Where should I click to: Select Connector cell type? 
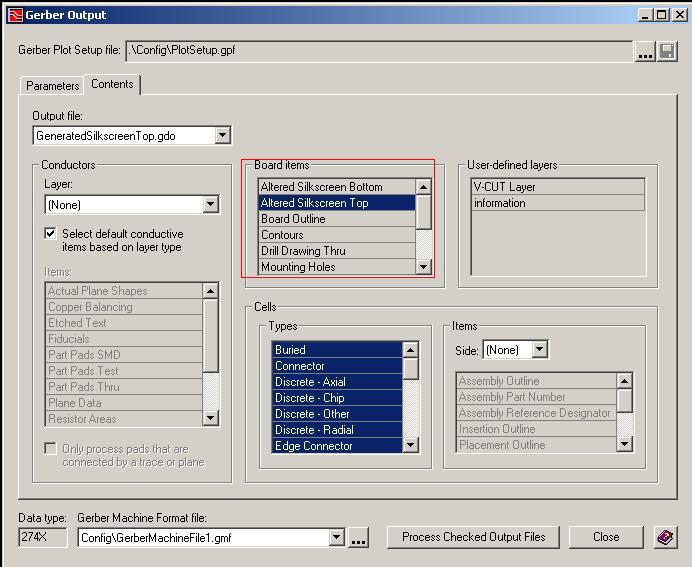(338, 366)
